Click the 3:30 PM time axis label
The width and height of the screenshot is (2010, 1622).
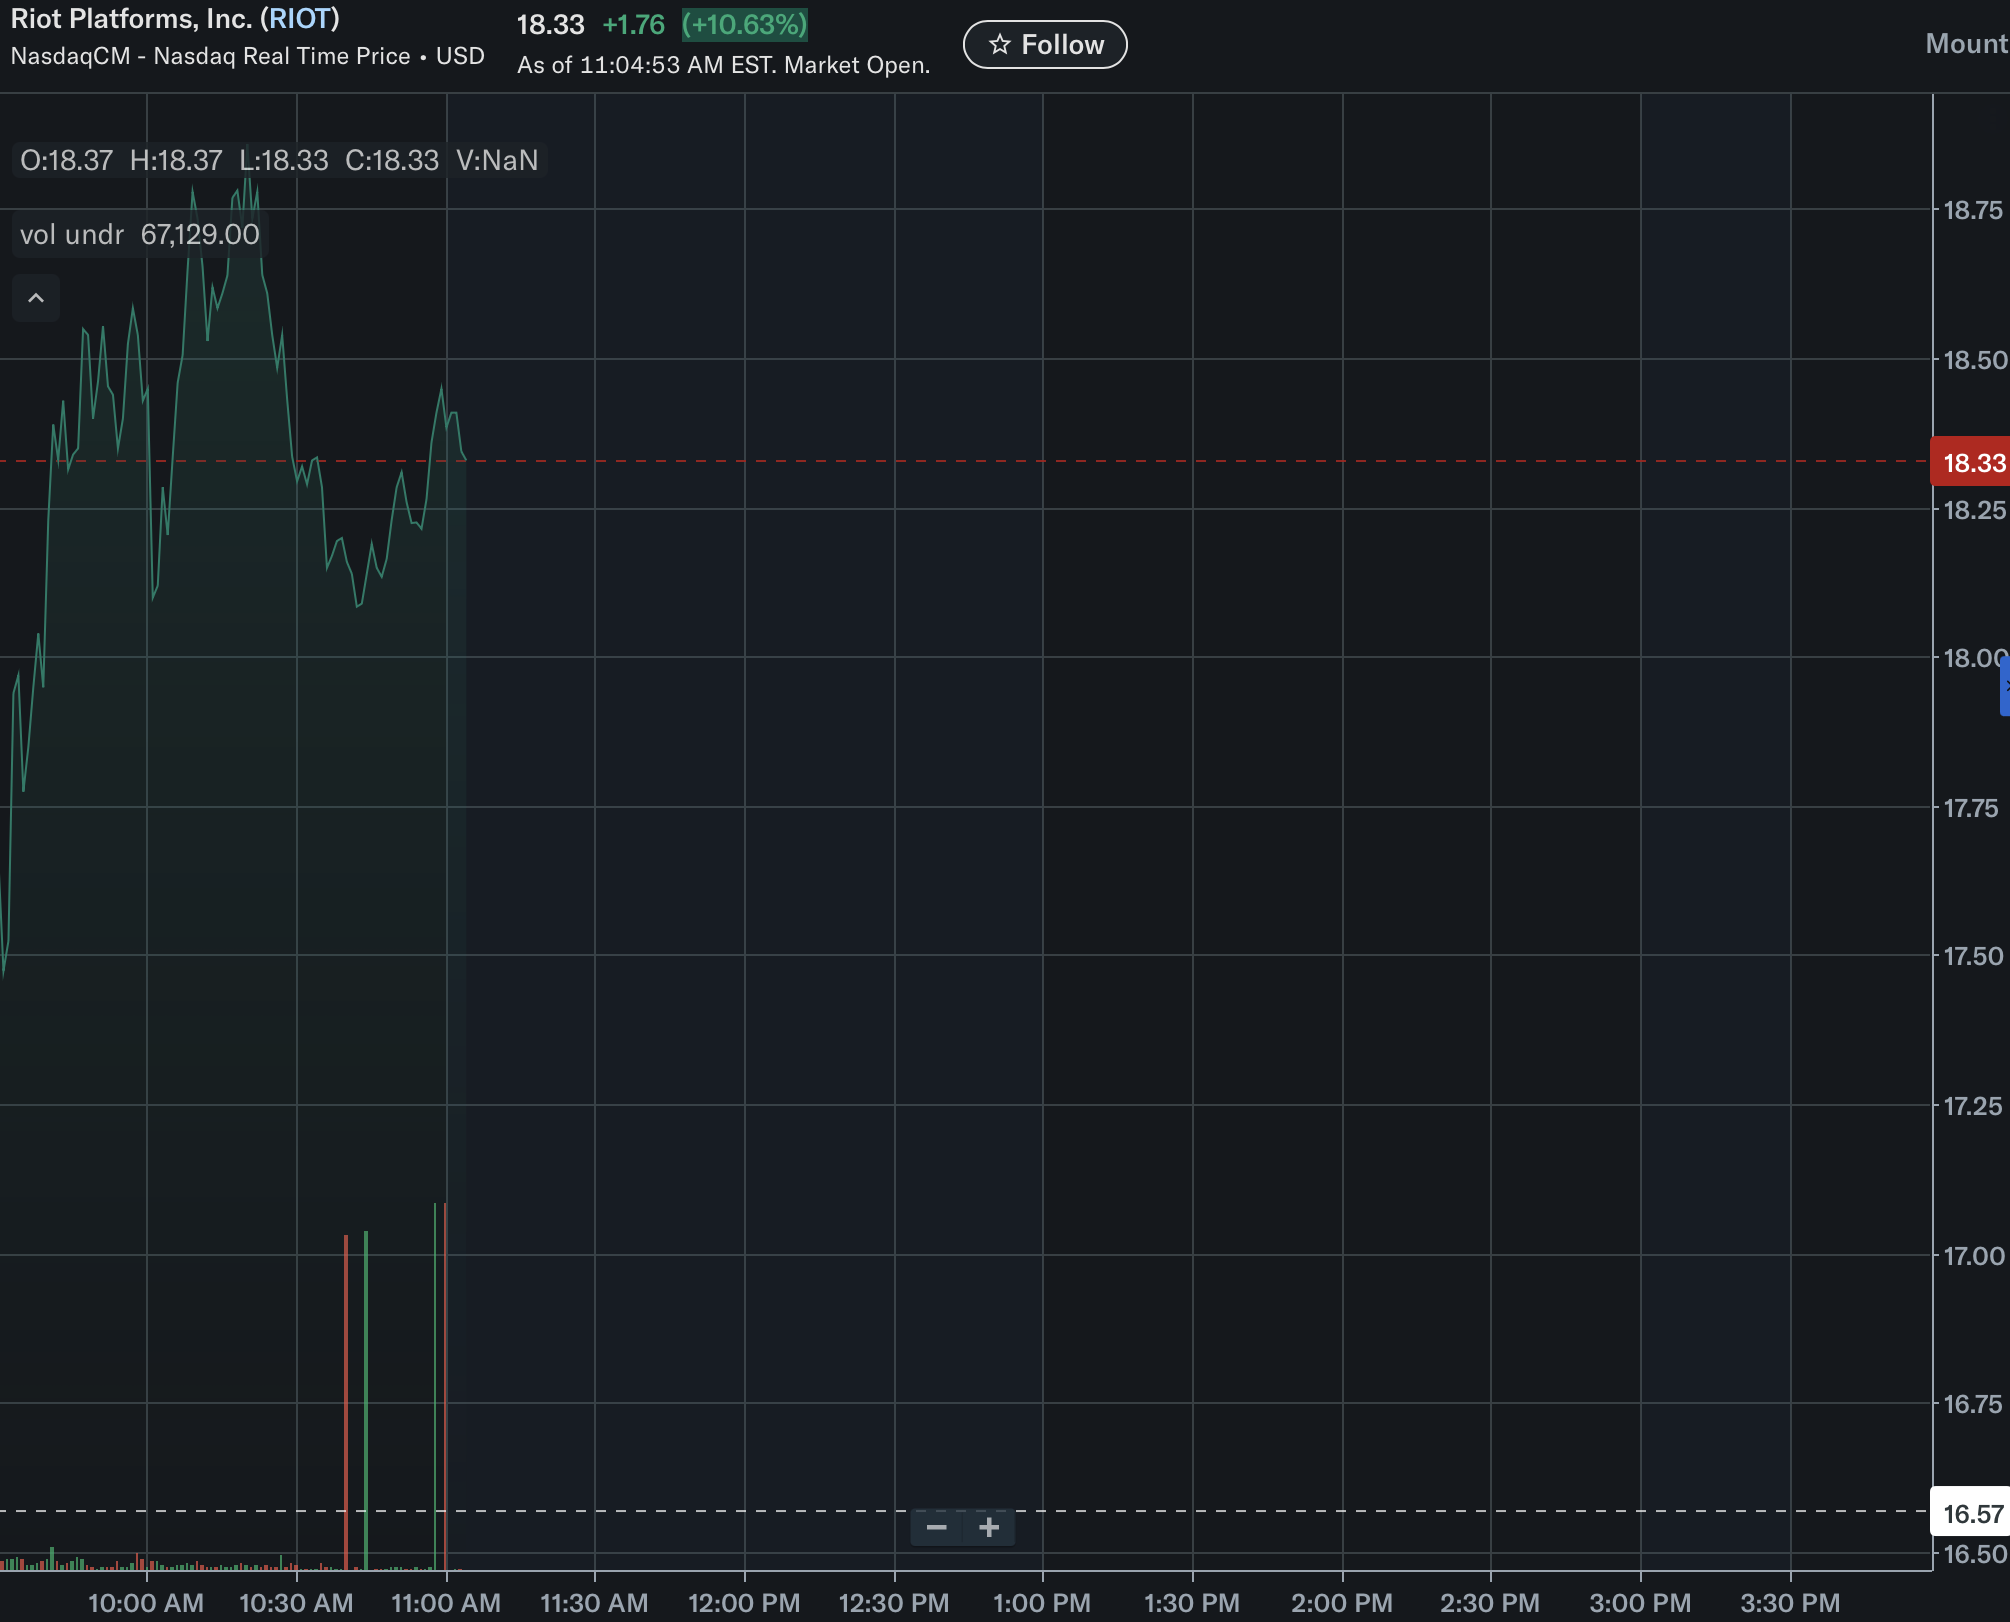point(1790,1603)
